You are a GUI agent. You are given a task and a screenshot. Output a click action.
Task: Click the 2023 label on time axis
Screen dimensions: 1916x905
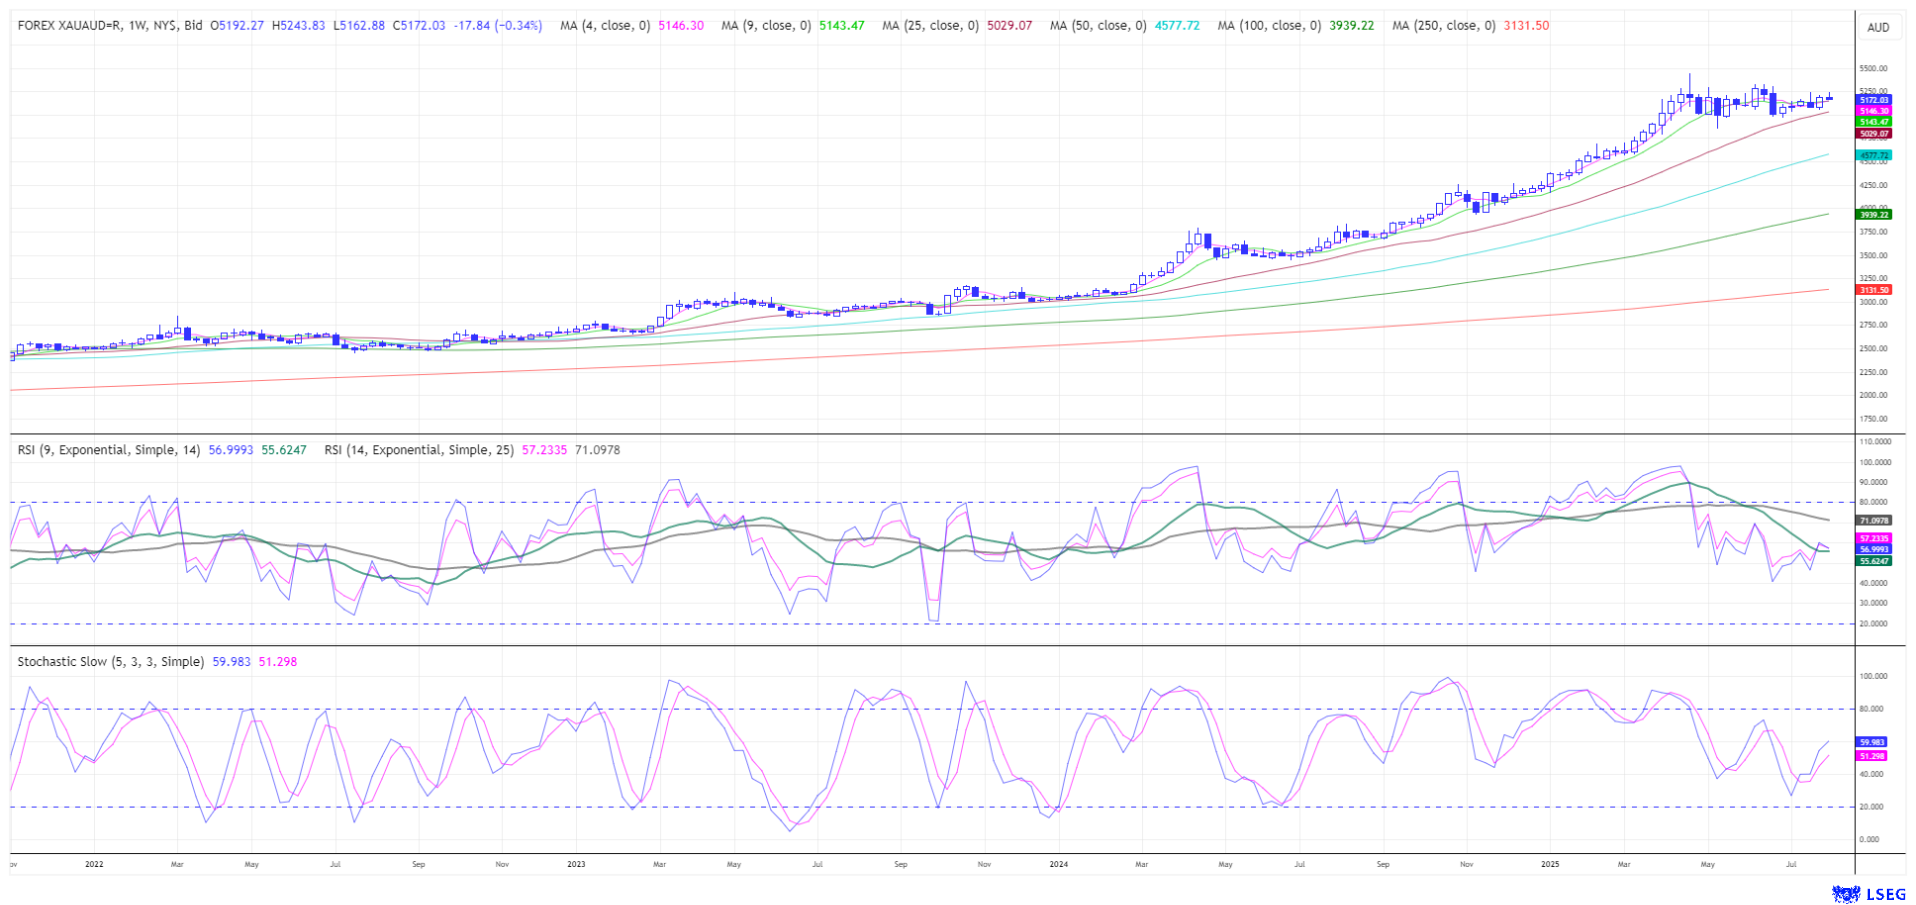pos(576,864)
